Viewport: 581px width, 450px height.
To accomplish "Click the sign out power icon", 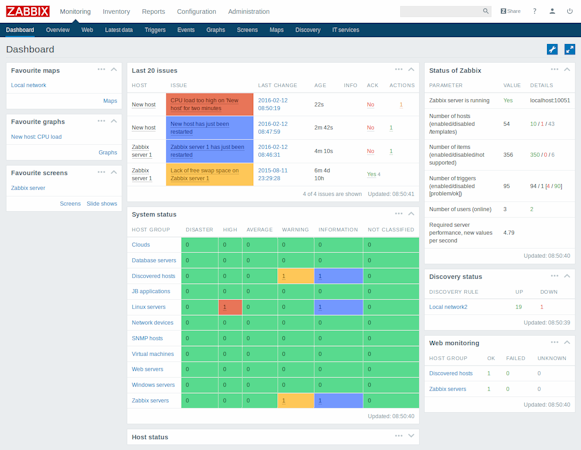I will click(570, 11).
